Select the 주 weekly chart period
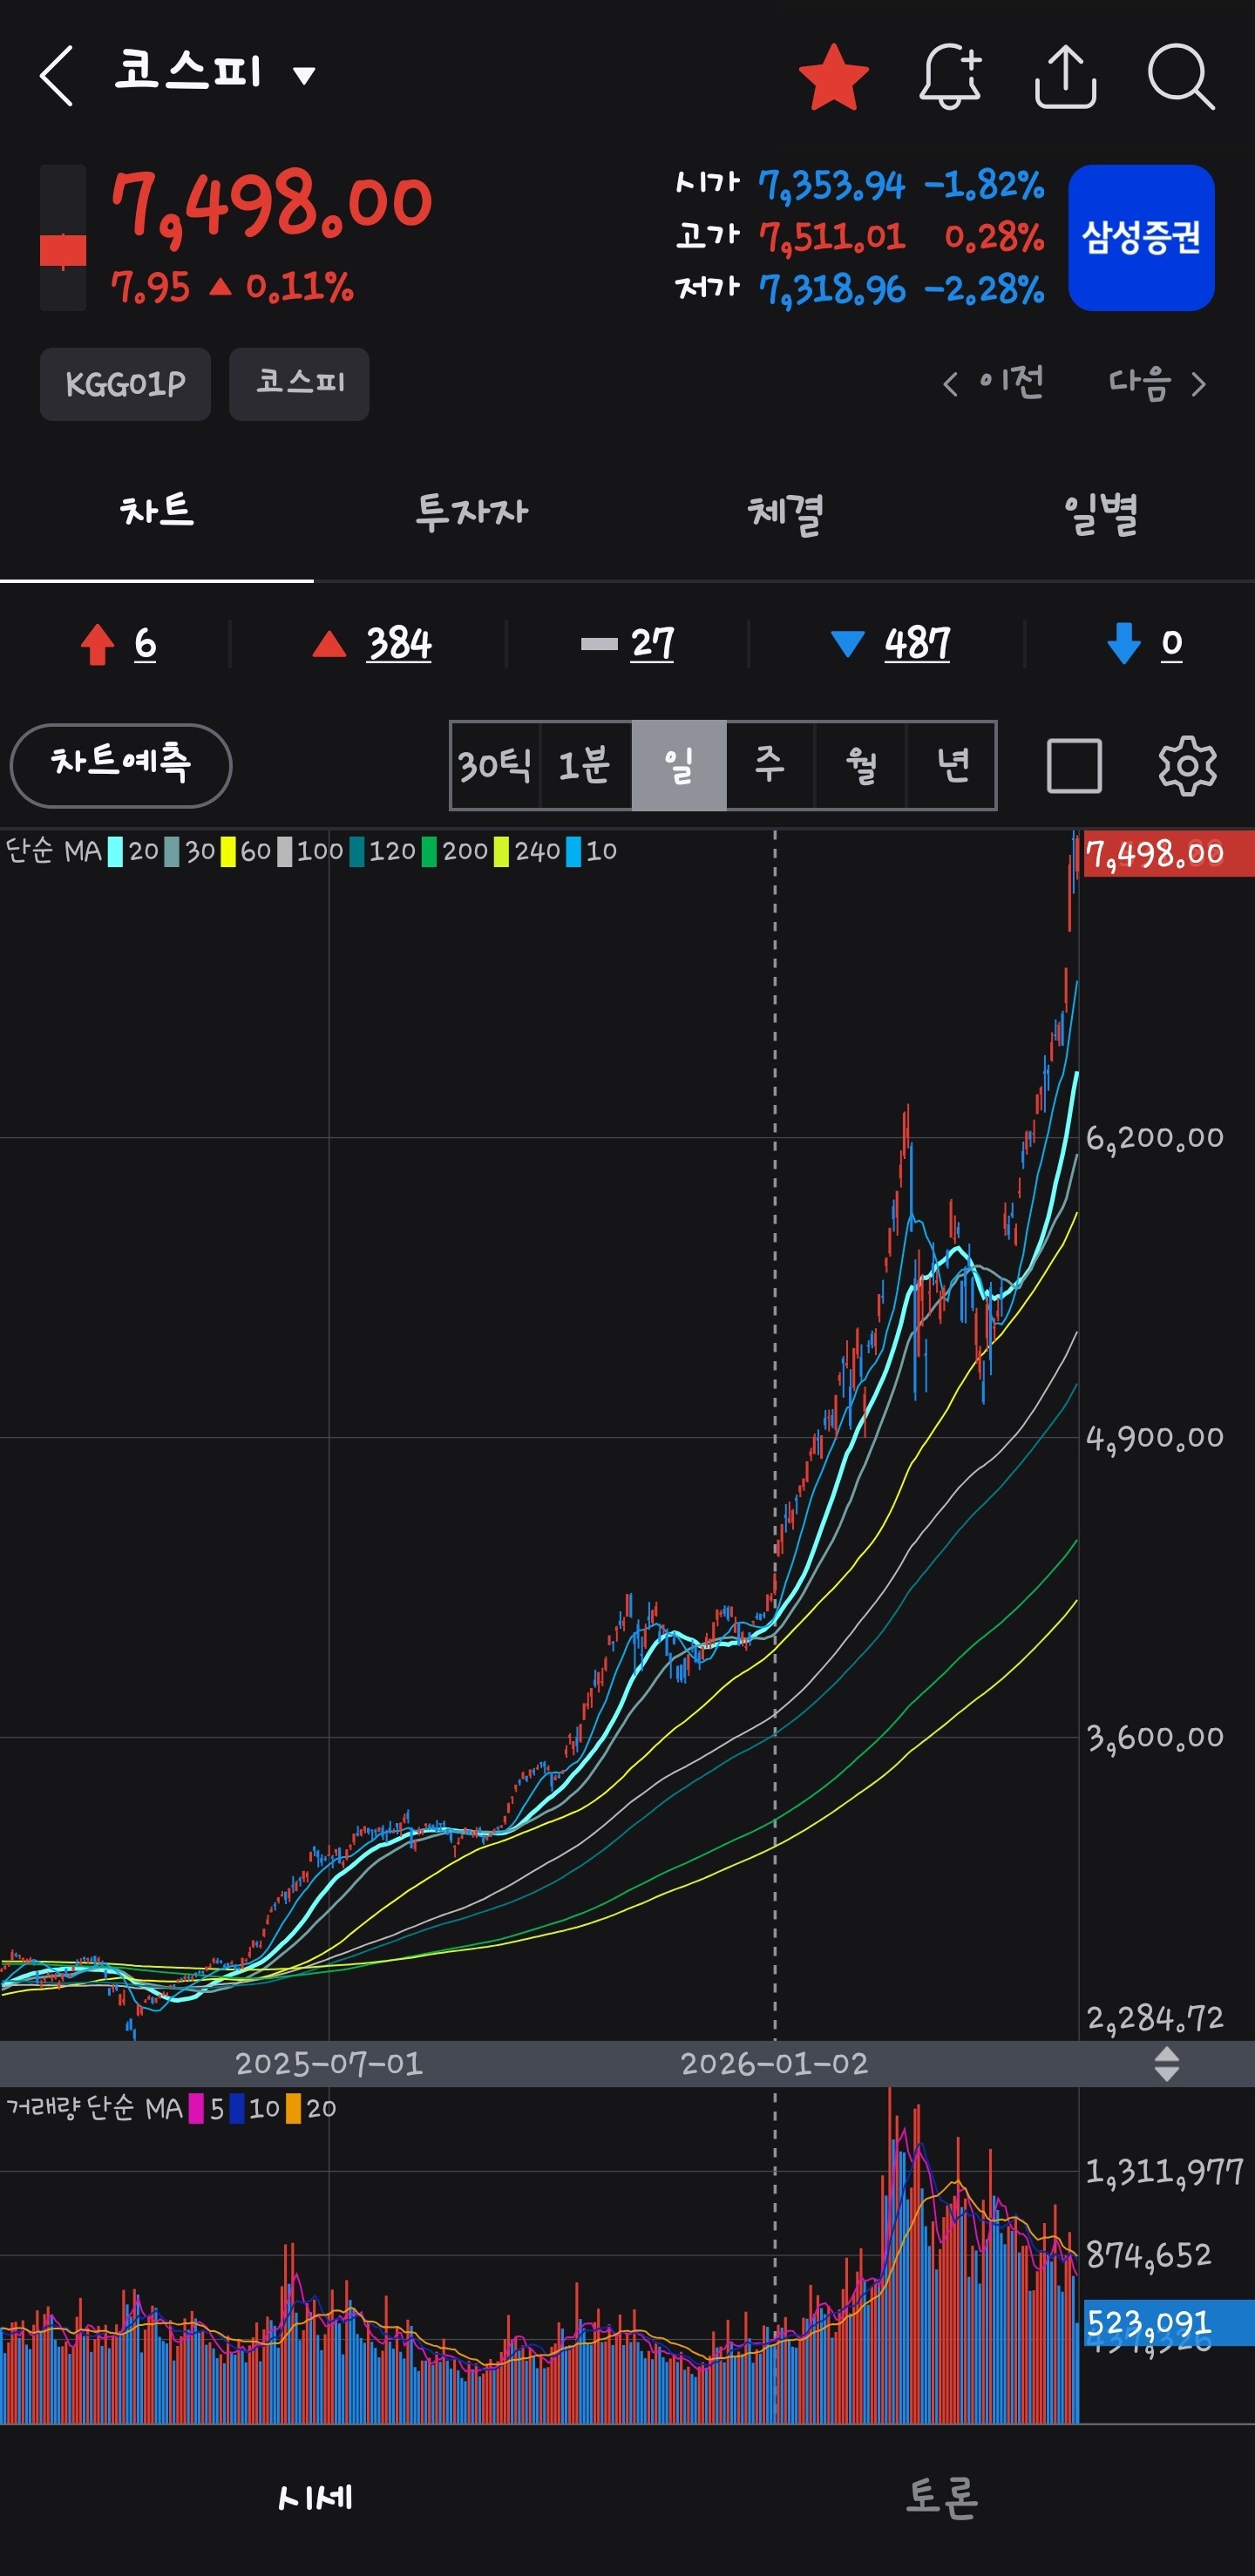The width and height of the screenshot is (1255, 2576). (x=769, y=765)
